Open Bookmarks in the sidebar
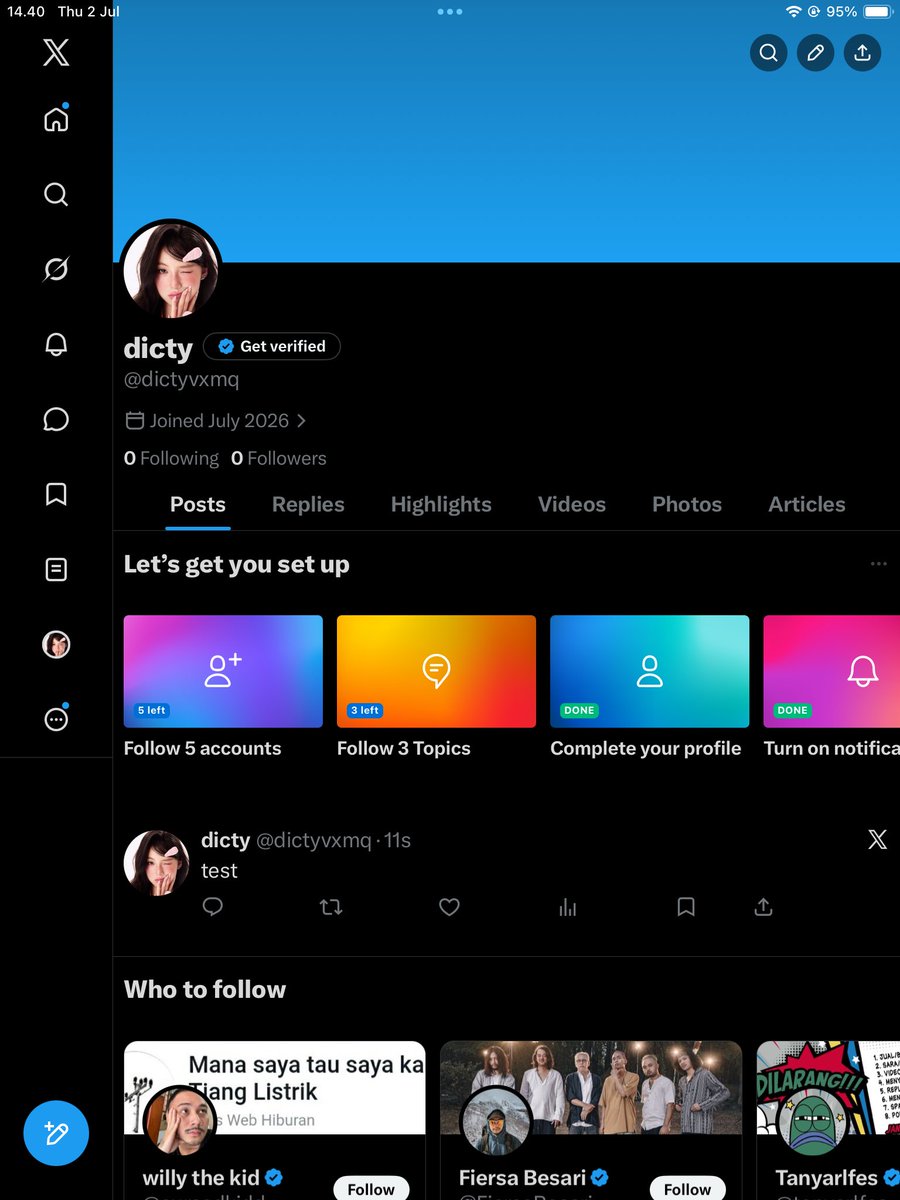The width and height of the screenshot is (900, 1200). point(56,494)
